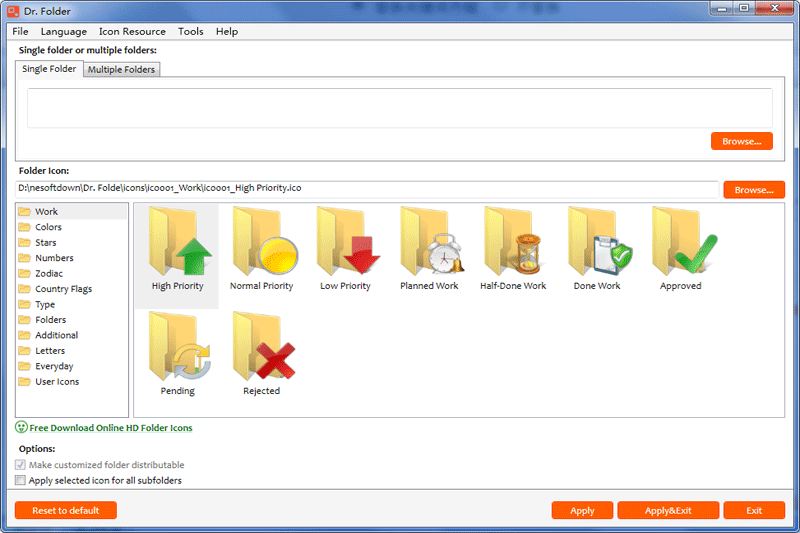The width and height of the screenshot is (800, 533).
Task: Click the Apply&Exit button
Action: click(x=668, y=510)
